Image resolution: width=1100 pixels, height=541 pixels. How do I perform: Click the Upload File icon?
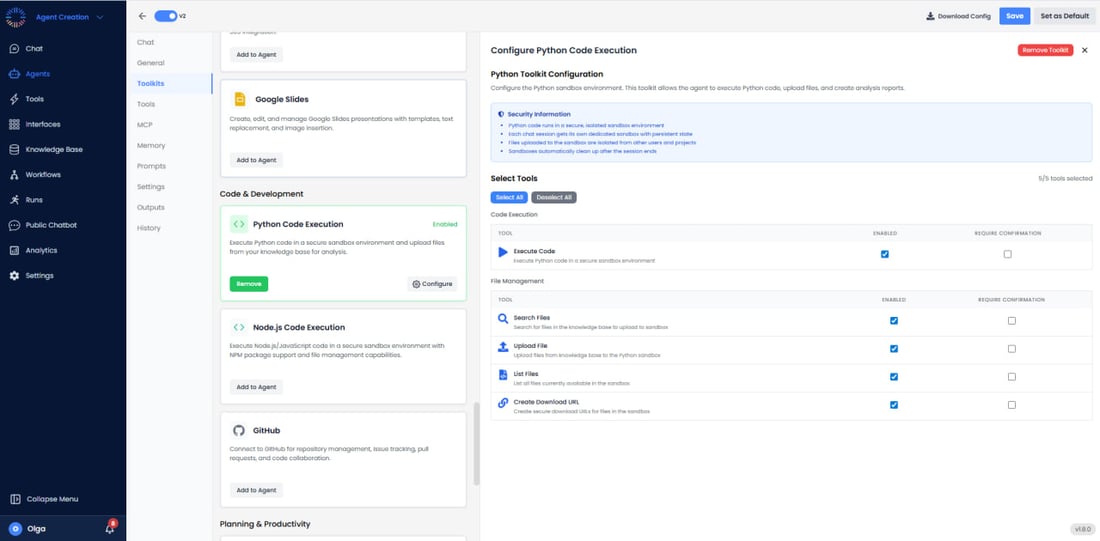click(x=503, y=347)
